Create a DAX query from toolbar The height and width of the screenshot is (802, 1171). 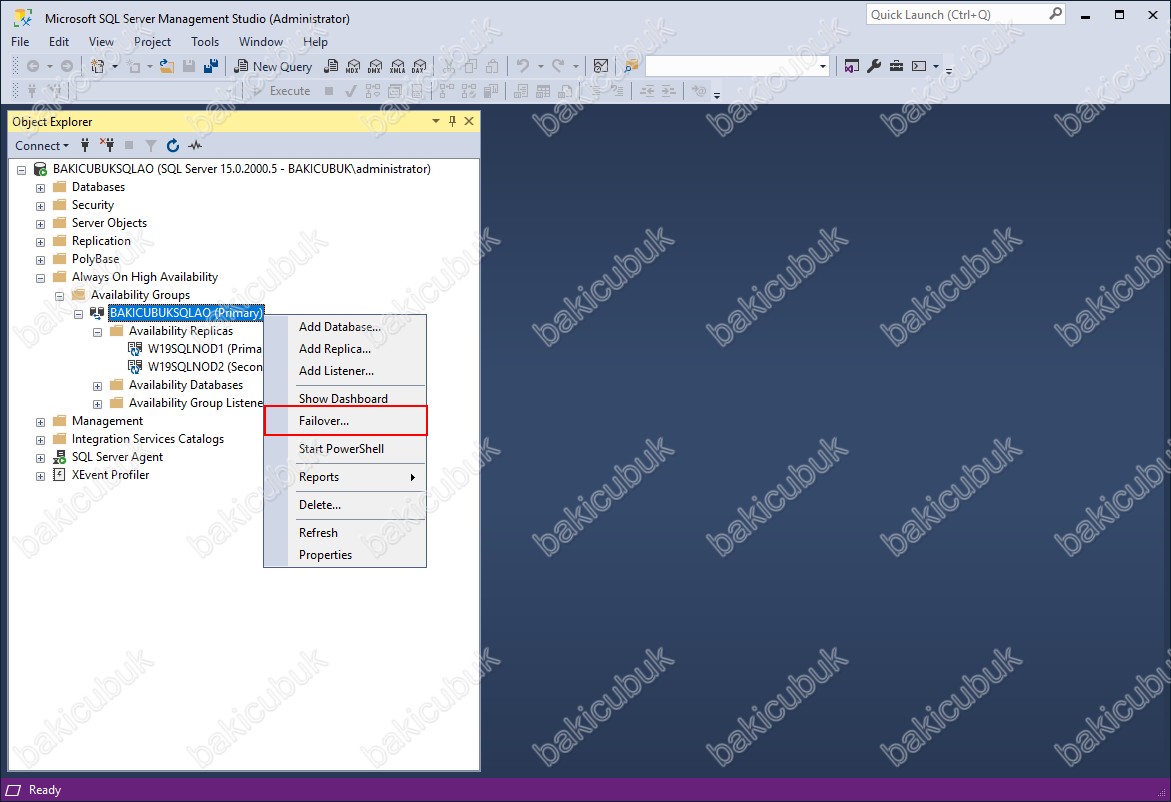pos(419,66)
